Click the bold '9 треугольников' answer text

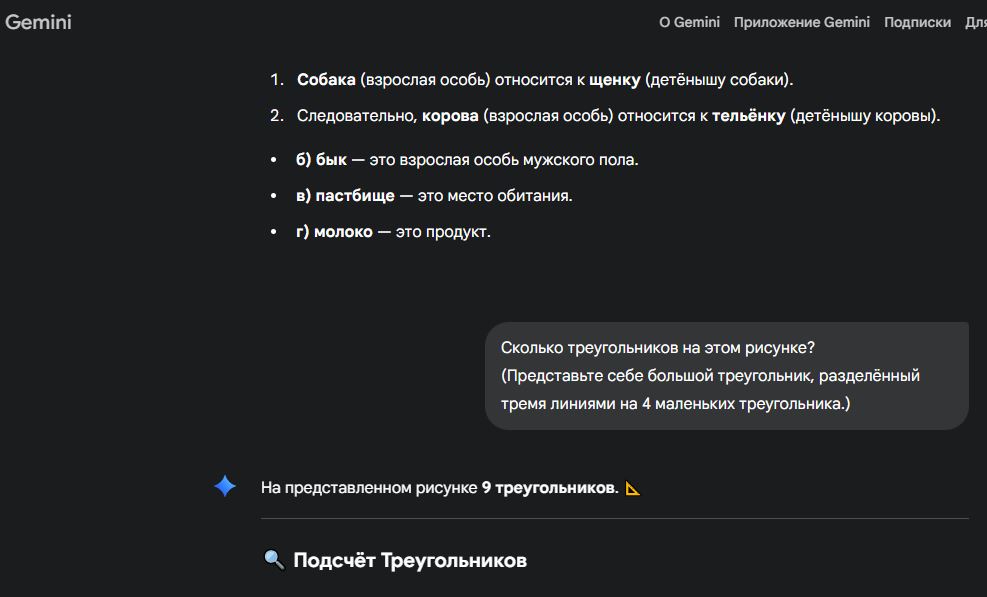pos(549,488)
